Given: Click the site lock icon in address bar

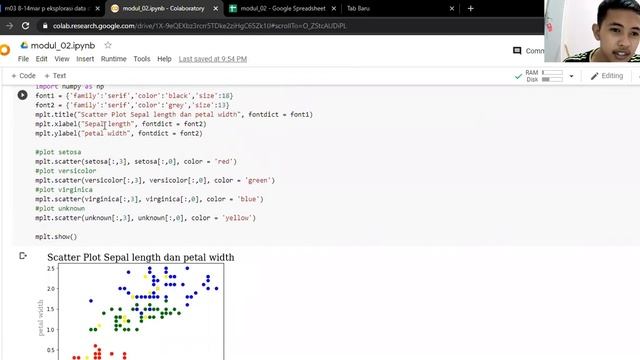Looking at the screenshot, I should coord(45,26).
